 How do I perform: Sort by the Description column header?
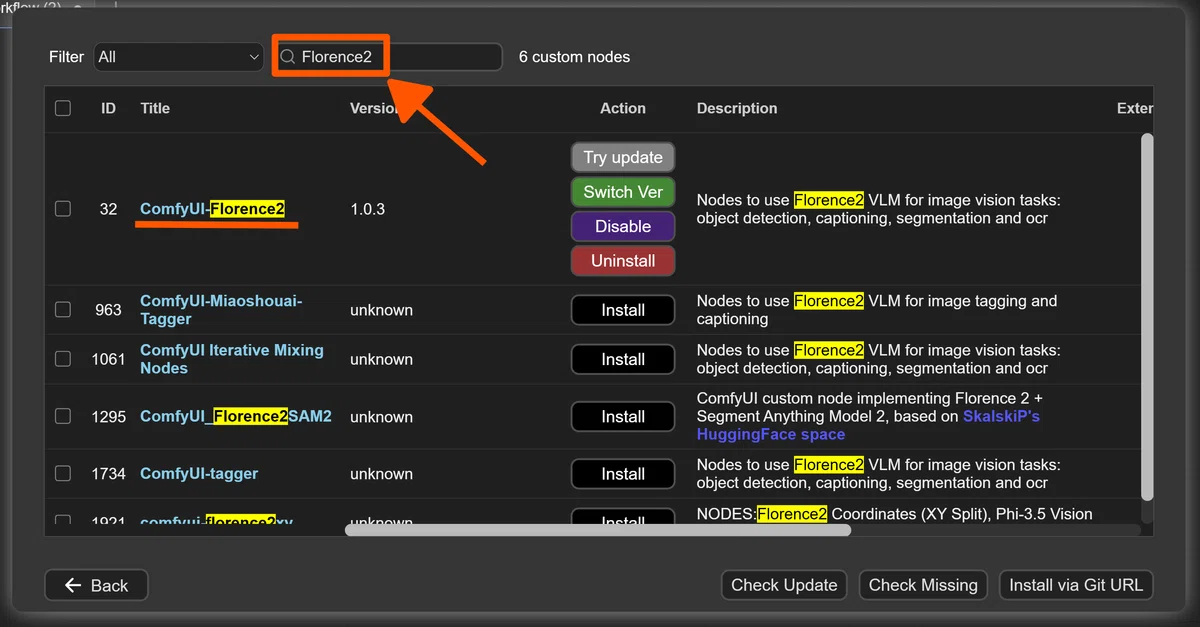coord(737,108)
